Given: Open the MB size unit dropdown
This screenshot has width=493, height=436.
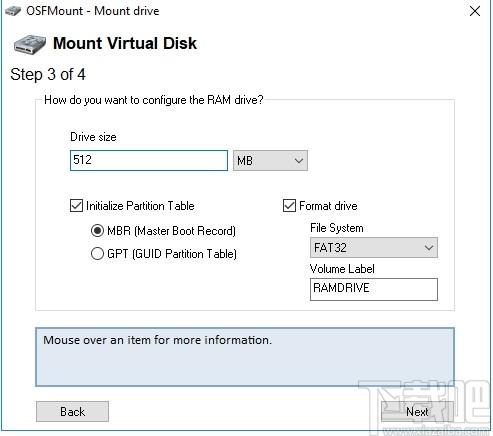Looking at the screenshot, I should pos(270,161).
